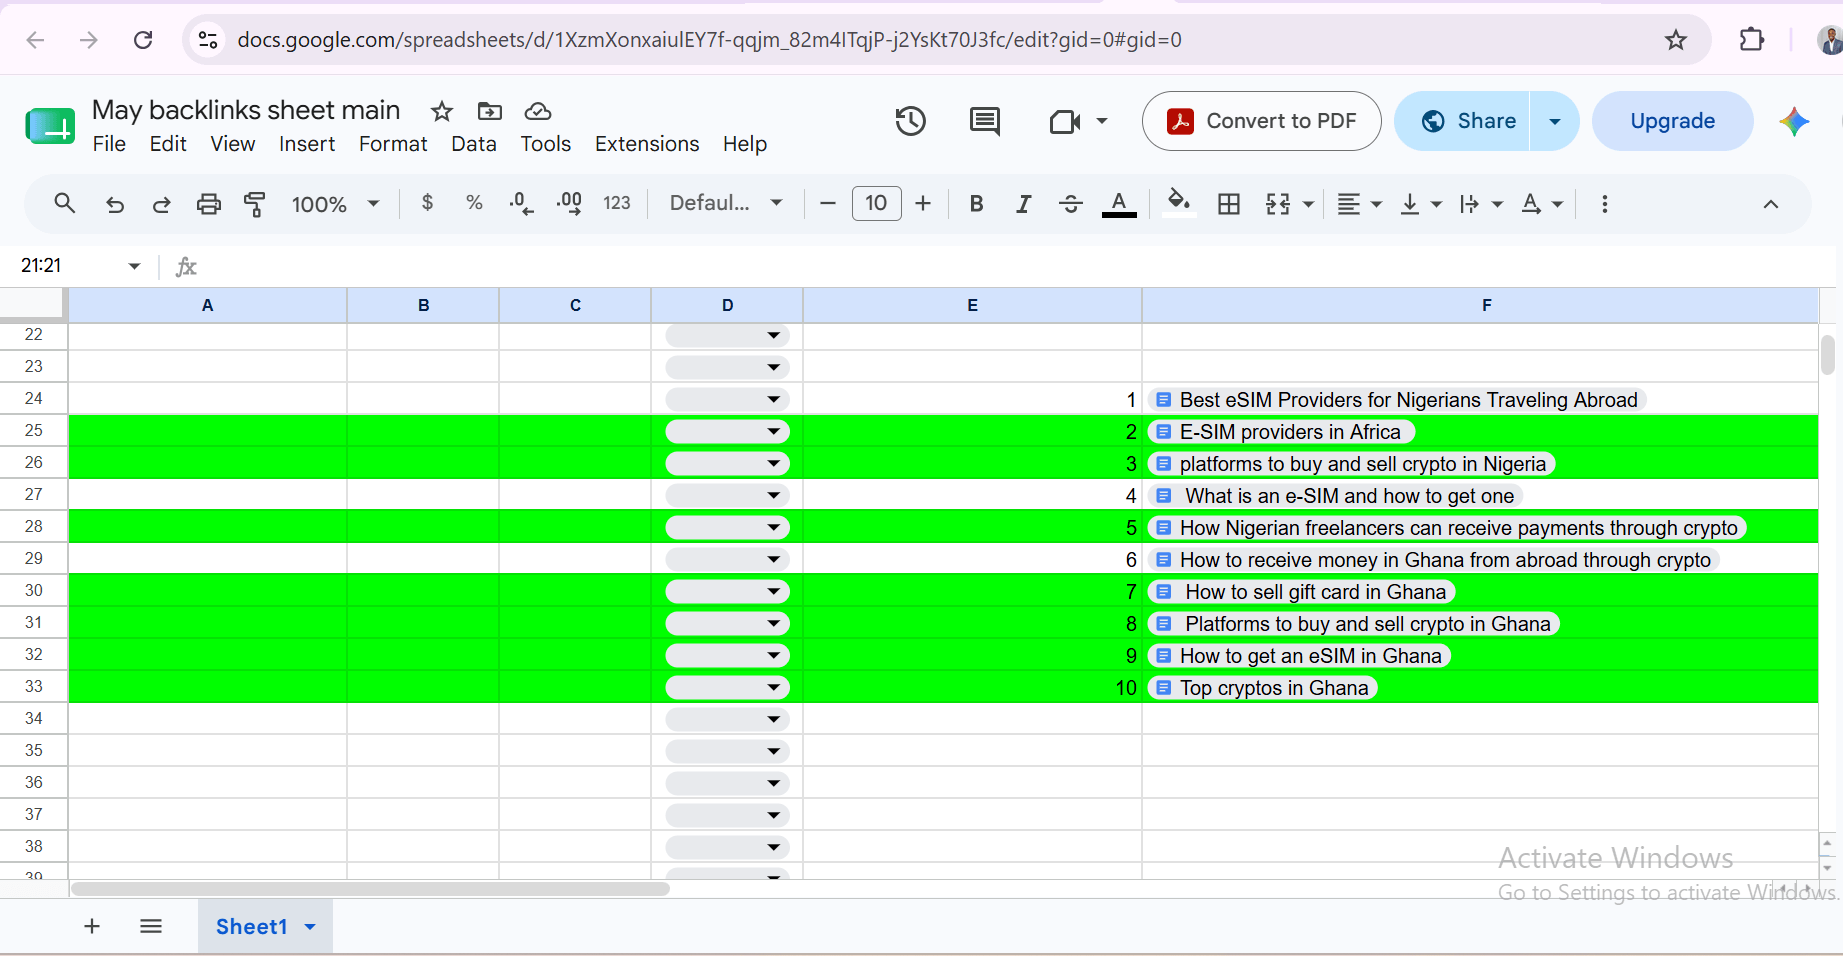Toggle strikethrough formatting
The image size is (1843, 956).
coord(1071,204)
